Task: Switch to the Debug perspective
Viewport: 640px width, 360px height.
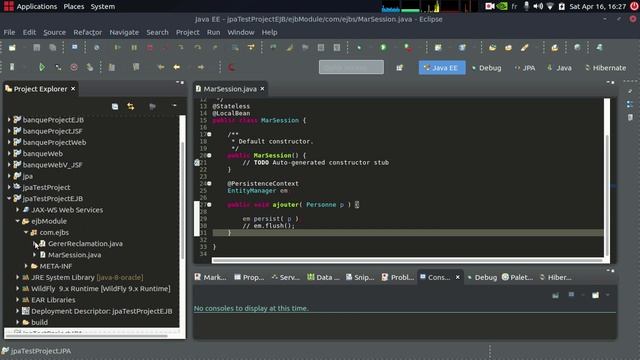Action: (487, 68)
